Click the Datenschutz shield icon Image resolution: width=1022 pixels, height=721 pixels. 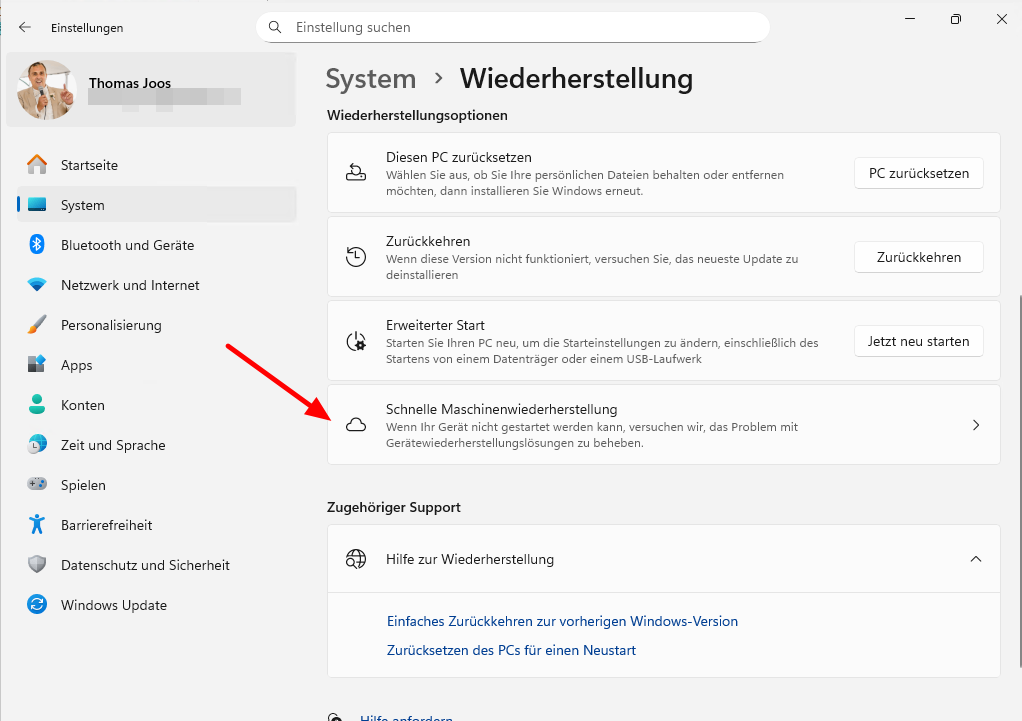(37, 565)
